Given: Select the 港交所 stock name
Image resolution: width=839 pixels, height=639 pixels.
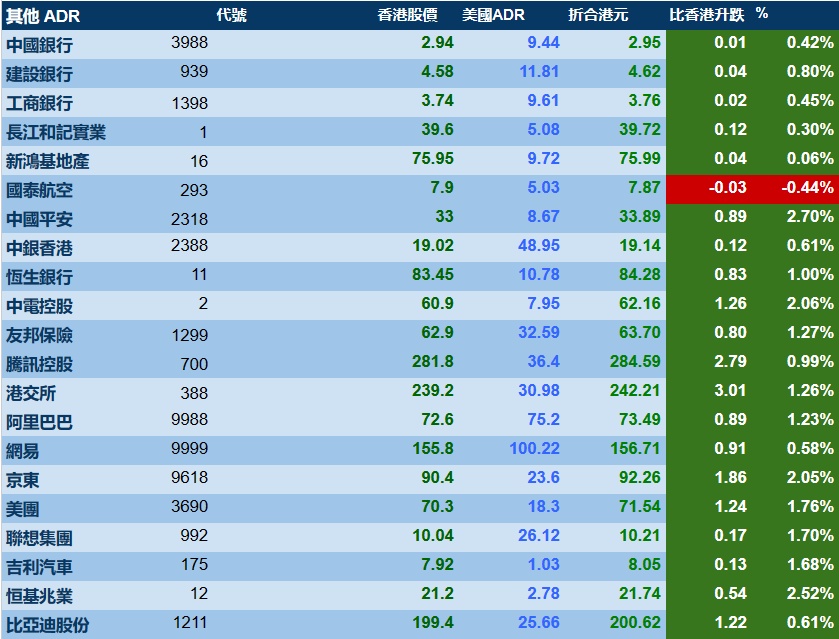Looking at the screenshot, I should (30, 393).
